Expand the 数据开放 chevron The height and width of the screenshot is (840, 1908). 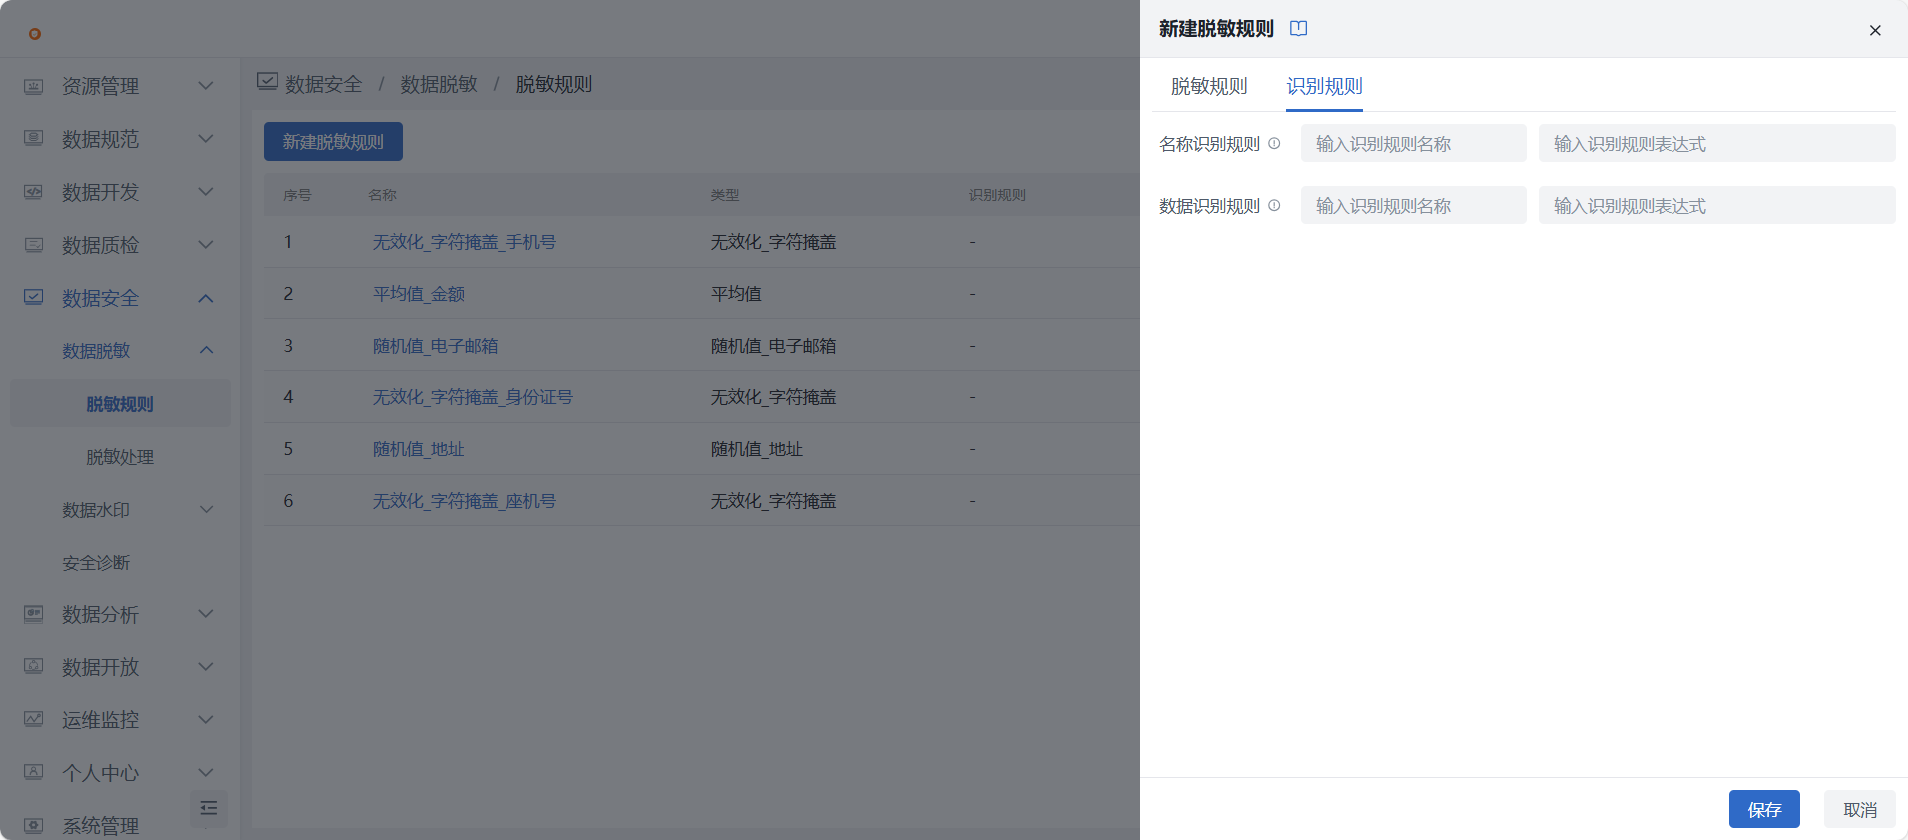click(206, 666)
